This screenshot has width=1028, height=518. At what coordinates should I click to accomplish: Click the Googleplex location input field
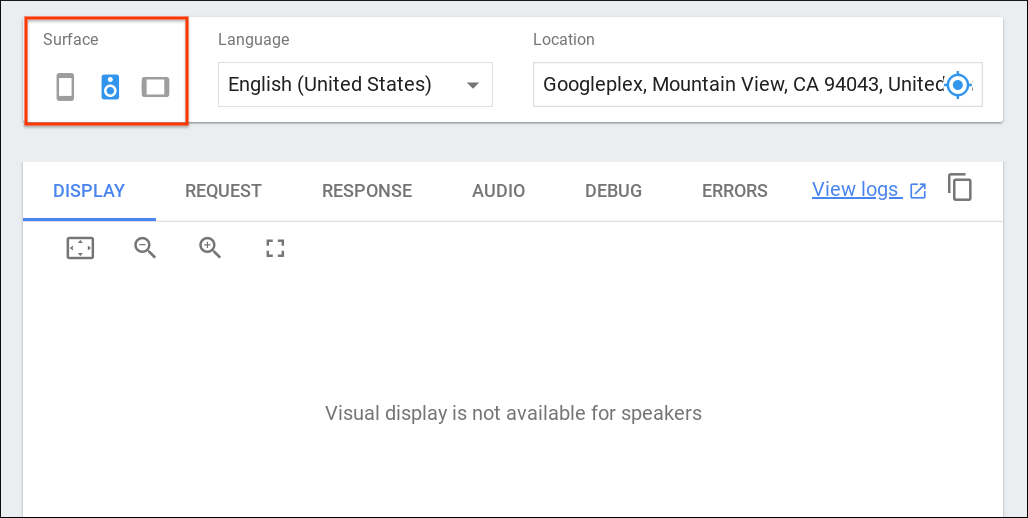pos(740,85)
